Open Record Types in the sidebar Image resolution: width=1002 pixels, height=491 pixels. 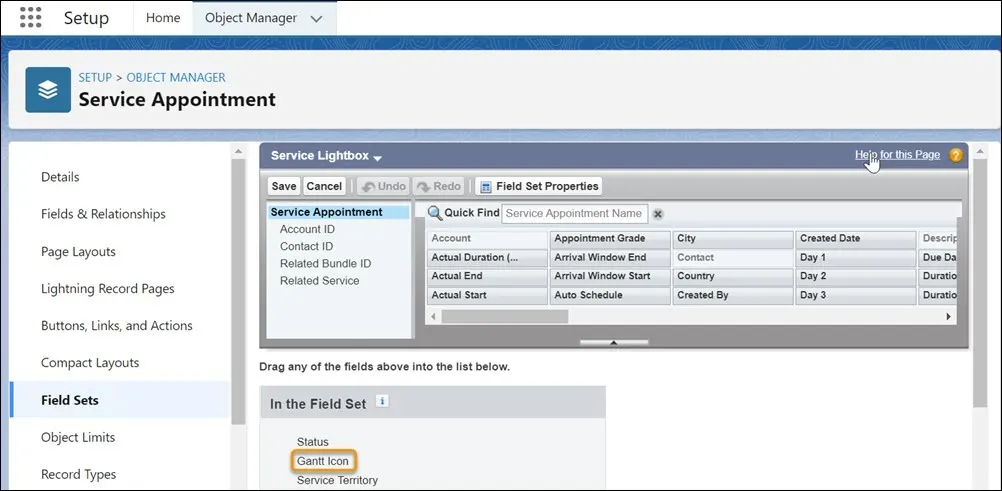pyautogui.click(x=78, y=474)
